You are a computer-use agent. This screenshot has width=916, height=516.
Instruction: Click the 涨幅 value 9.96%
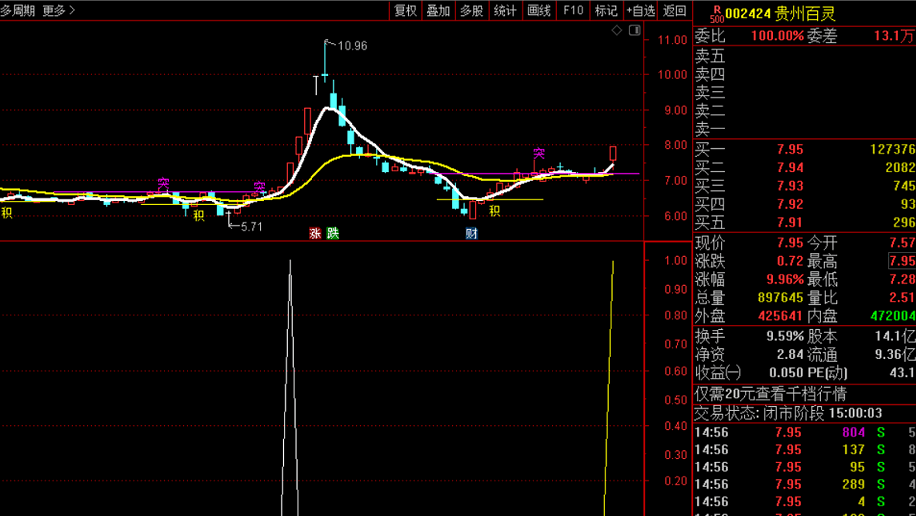click(785, 279)
